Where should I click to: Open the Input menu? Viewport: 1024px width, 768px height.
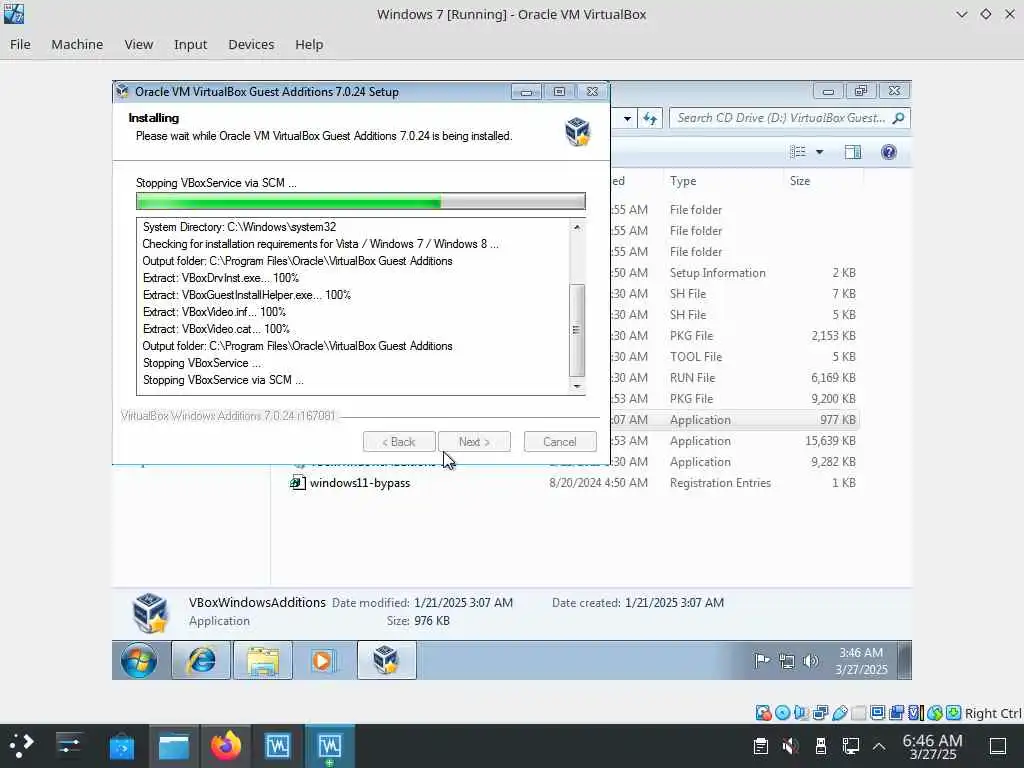click(x=190, y=44)
